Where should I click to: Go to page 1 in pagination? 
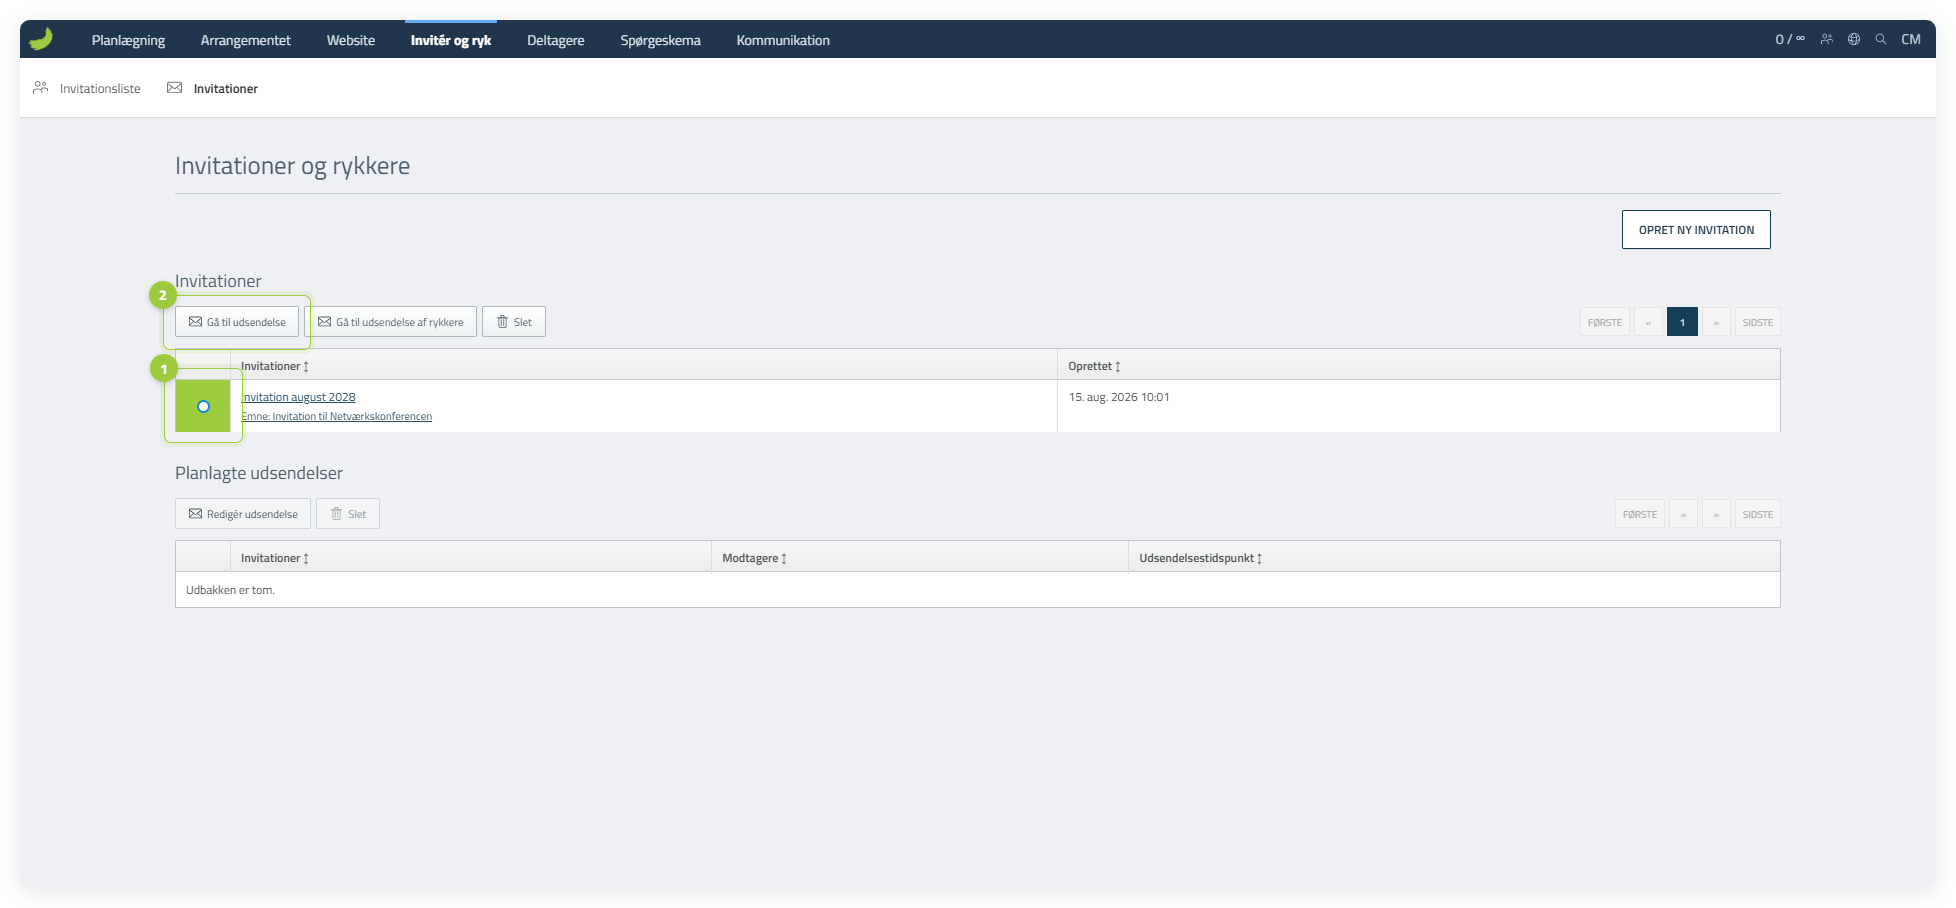point(1682,322)
